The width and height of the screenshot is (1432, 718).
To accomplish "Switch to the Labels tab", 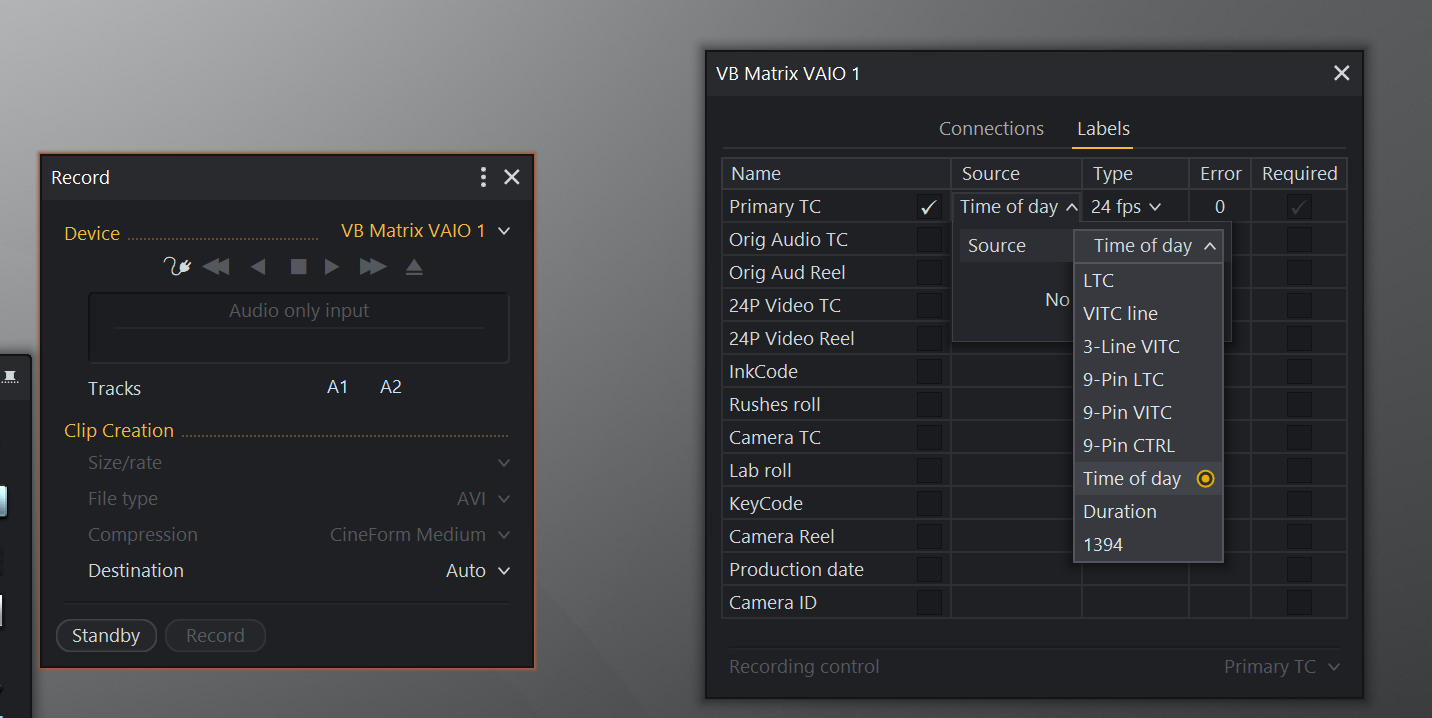I will 1103,129.
